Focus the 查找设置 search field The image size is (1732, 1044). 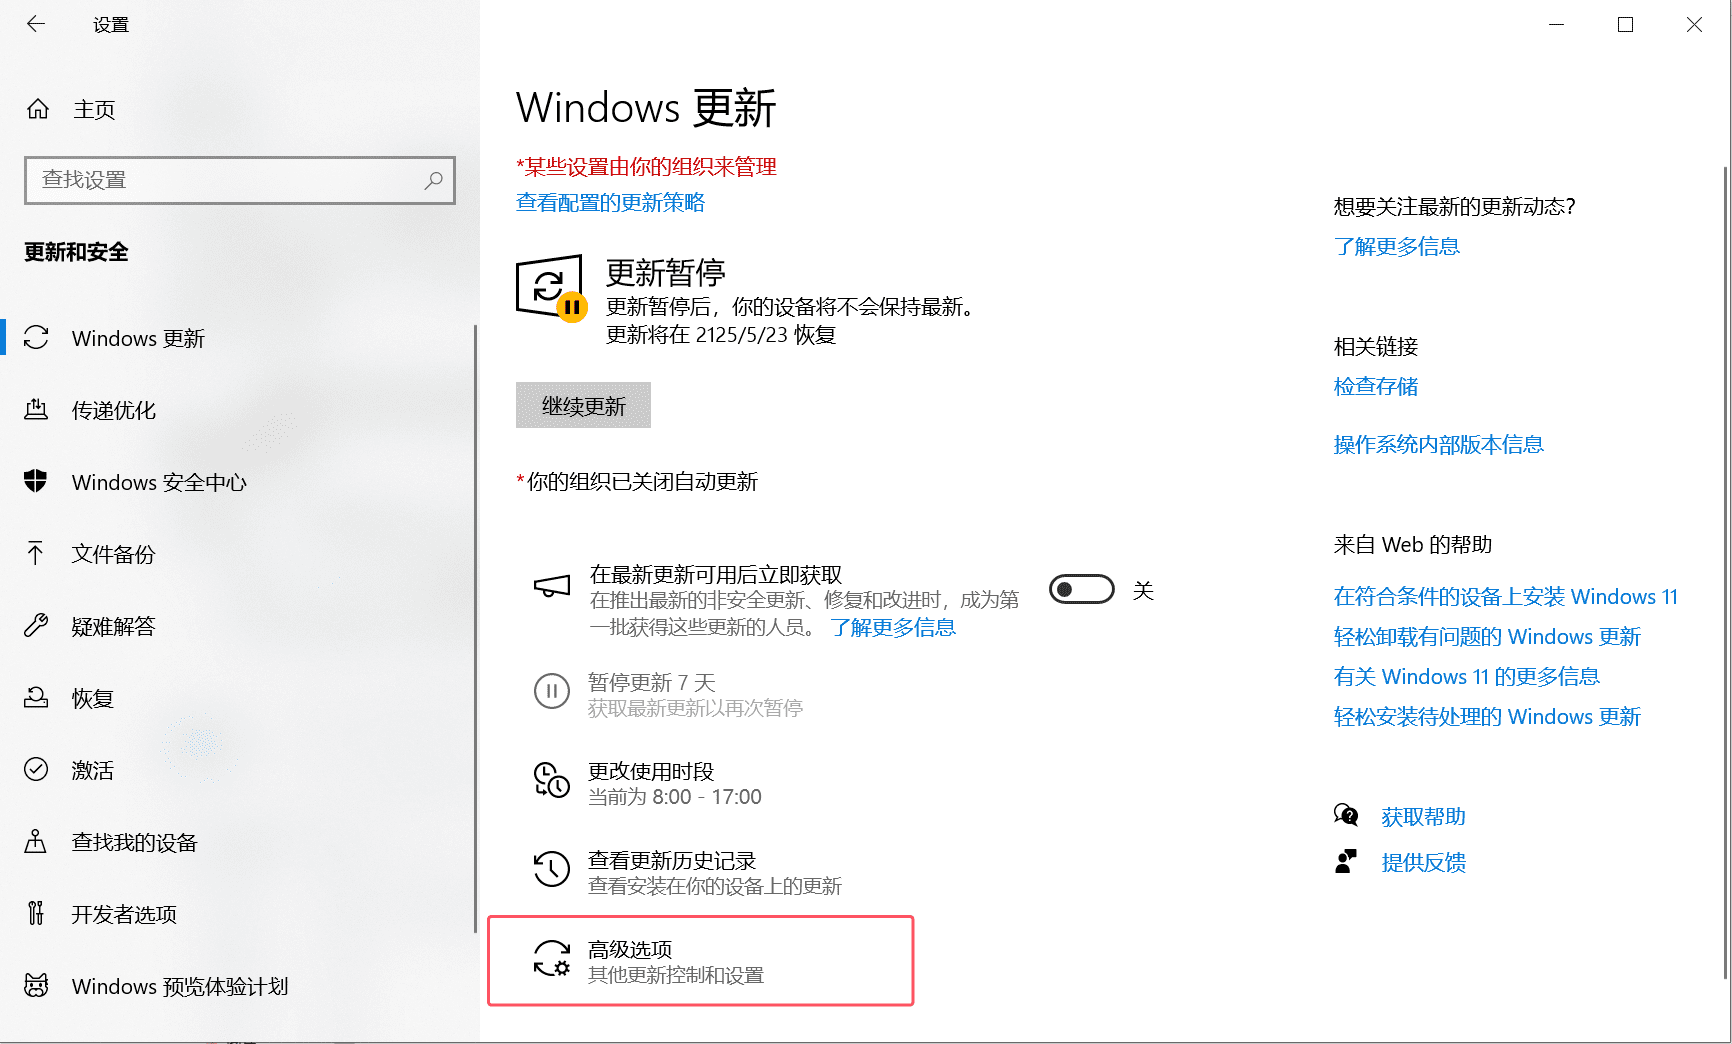pyautogui.click(x=240, y=180)
